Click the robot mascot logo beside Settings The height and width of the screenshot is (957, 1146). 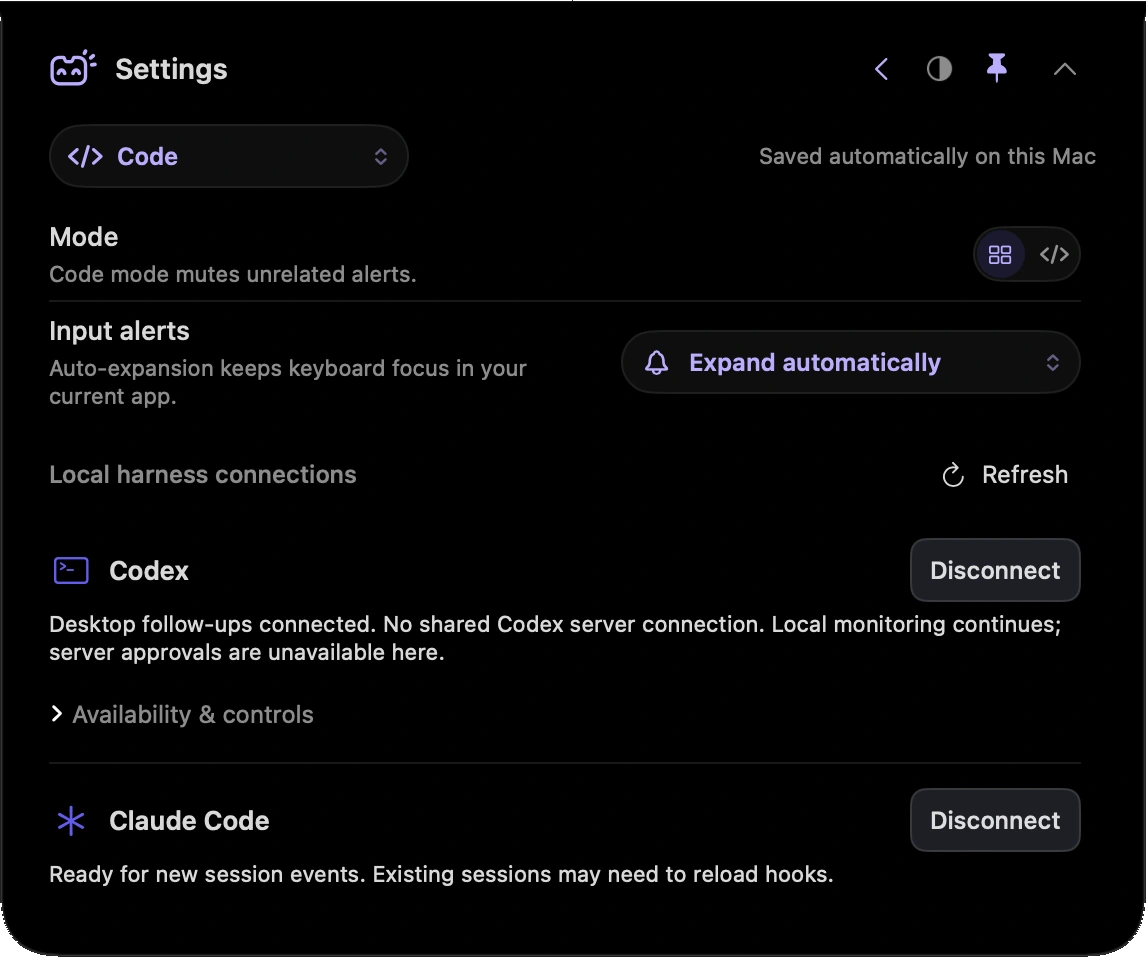tap(73, 69)
